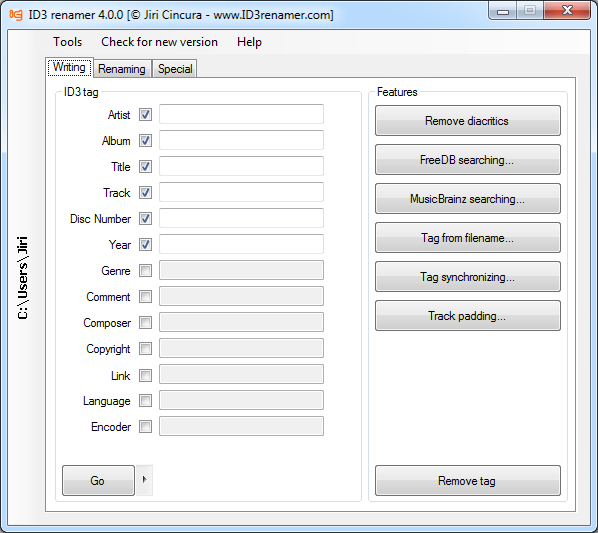This screenshot has height=533, width=598.
Task: Uncheck the Disc Number checkbox
Action: 145,218
